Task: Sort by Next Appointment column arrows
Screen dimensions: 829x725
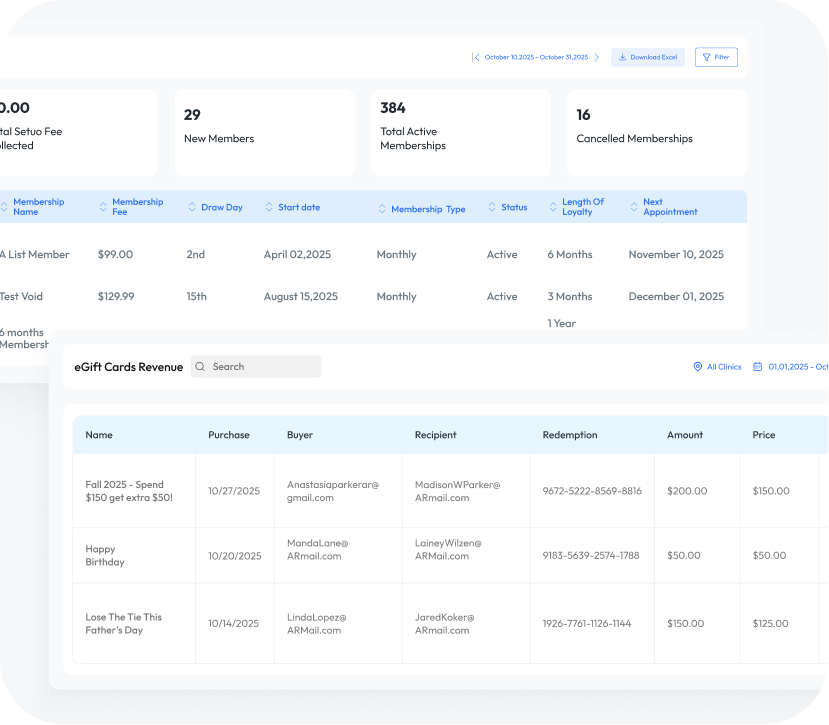Action: (x=634, y=207)
